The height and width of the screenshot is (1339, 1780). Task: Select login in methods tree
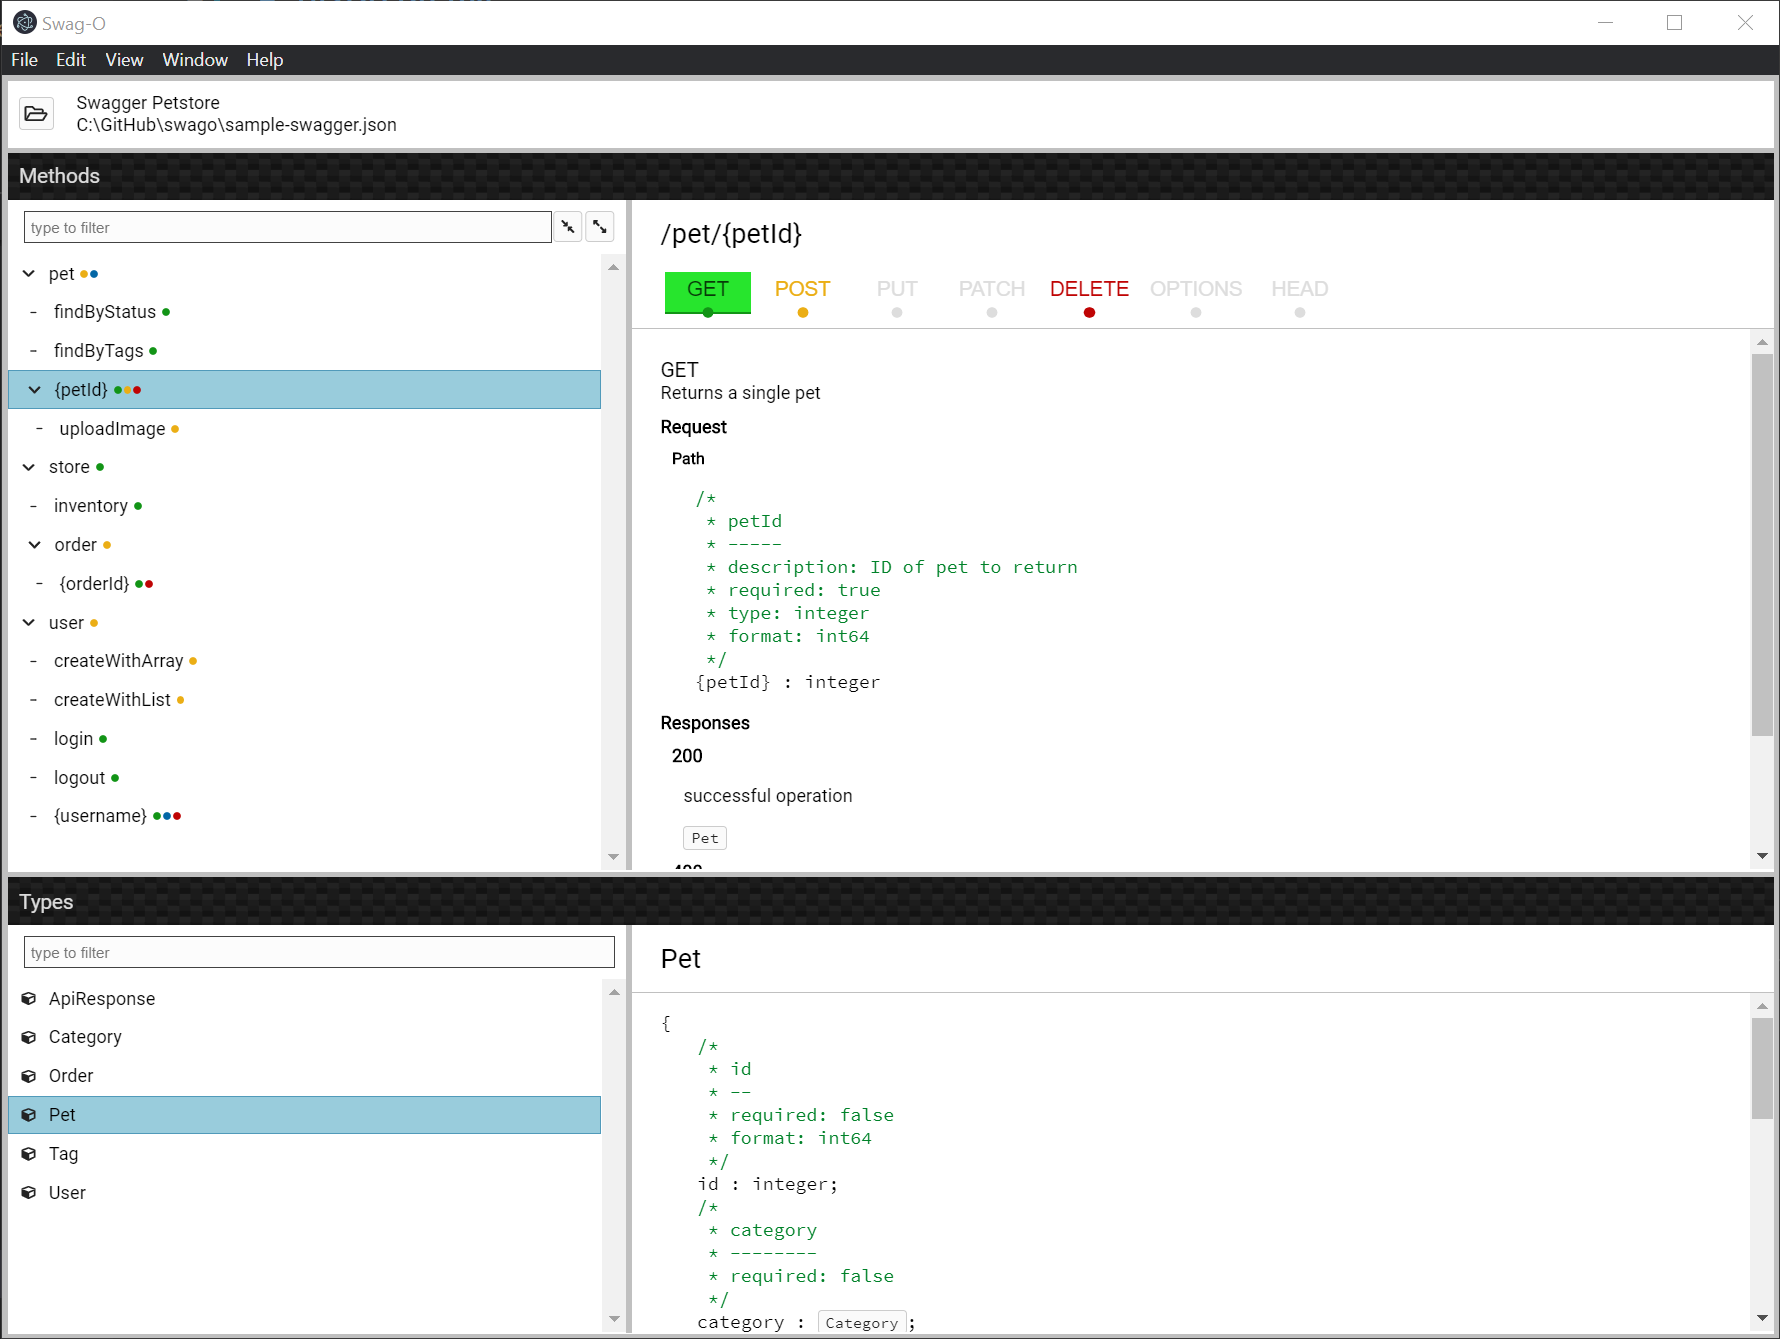73,739
